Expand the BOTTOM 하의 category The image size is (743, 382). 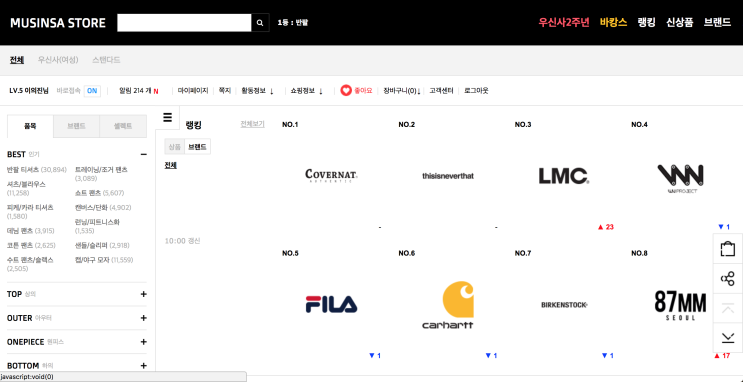tap(144, 365)
